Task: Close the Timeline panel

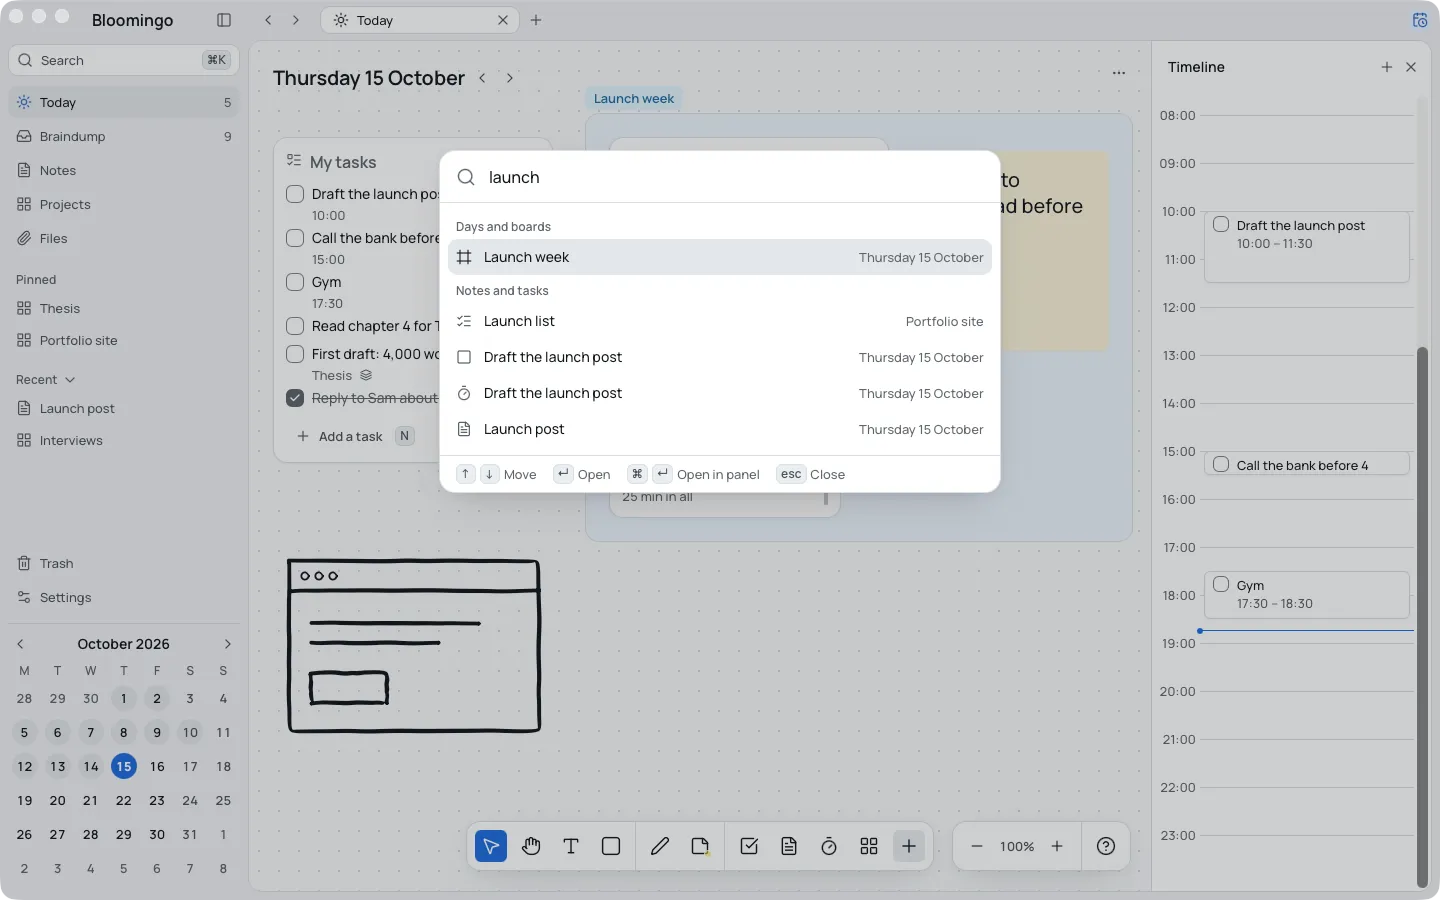Action: 1411,67
